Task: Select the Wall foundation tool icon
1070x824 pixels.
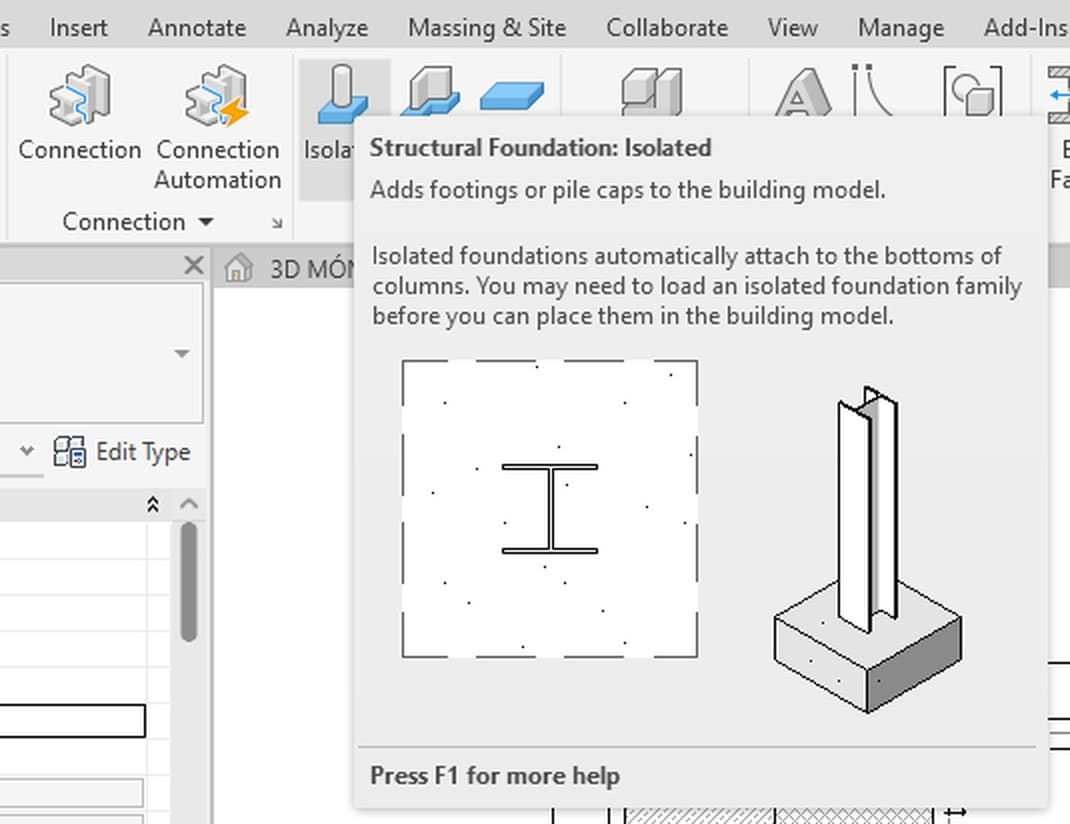Action: 430,90
